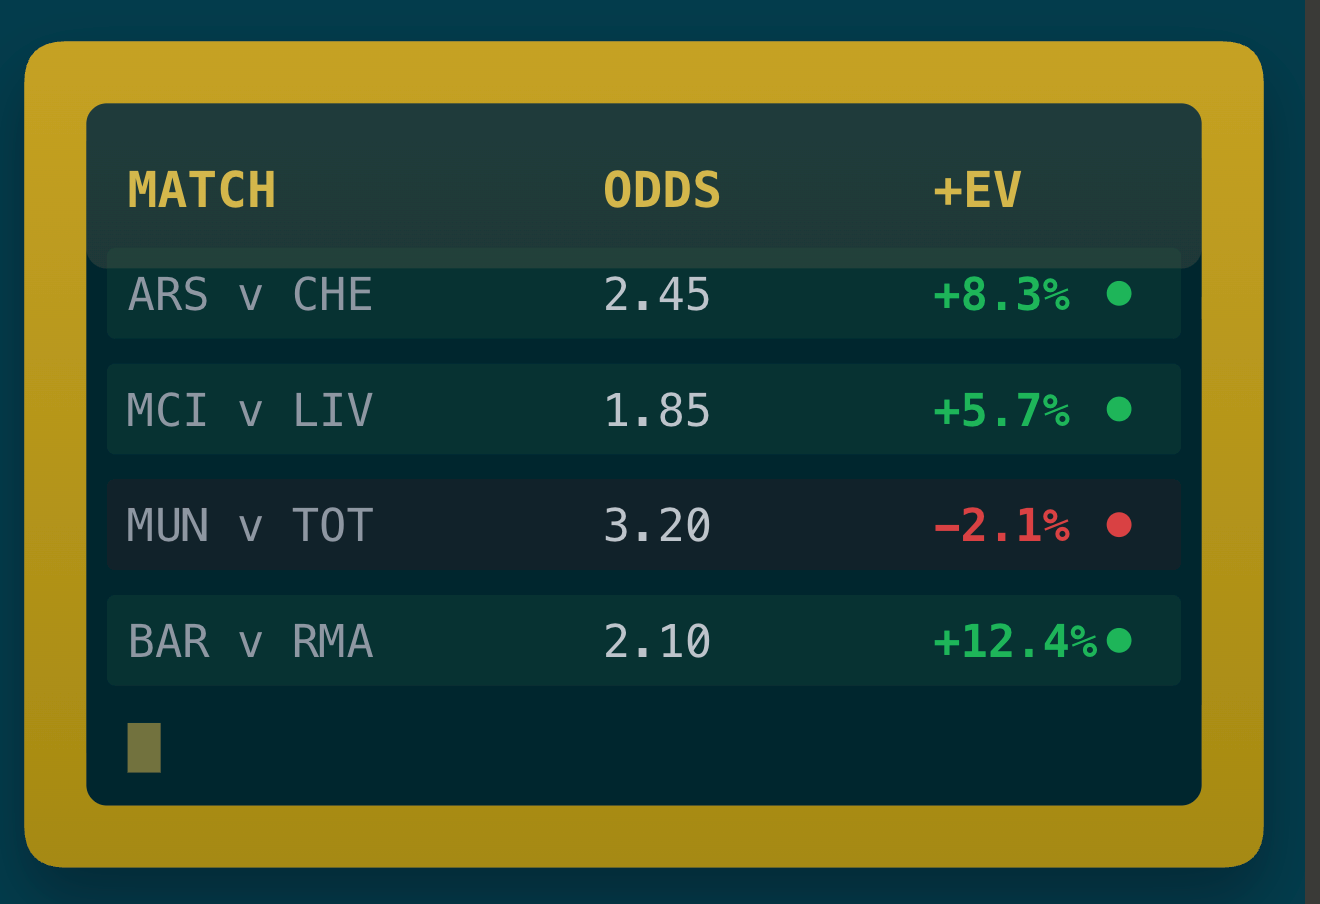The image size is (1320, 904).
Task: Select the MUN v TOT match name
Action: tap(250, 526)
